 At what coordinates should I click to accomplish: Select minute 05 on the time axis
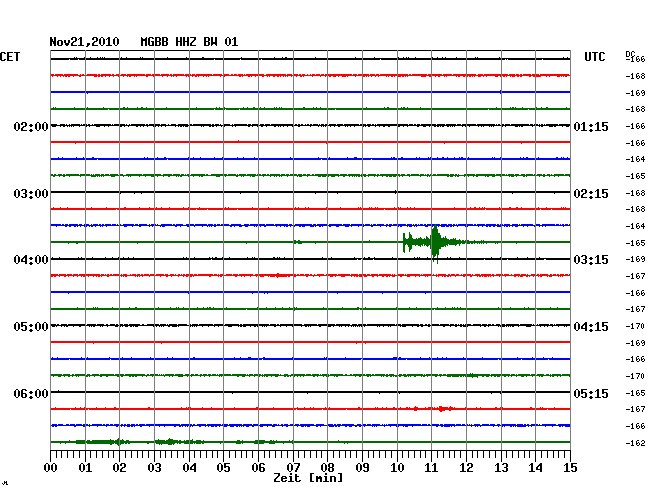coord(223,467)
